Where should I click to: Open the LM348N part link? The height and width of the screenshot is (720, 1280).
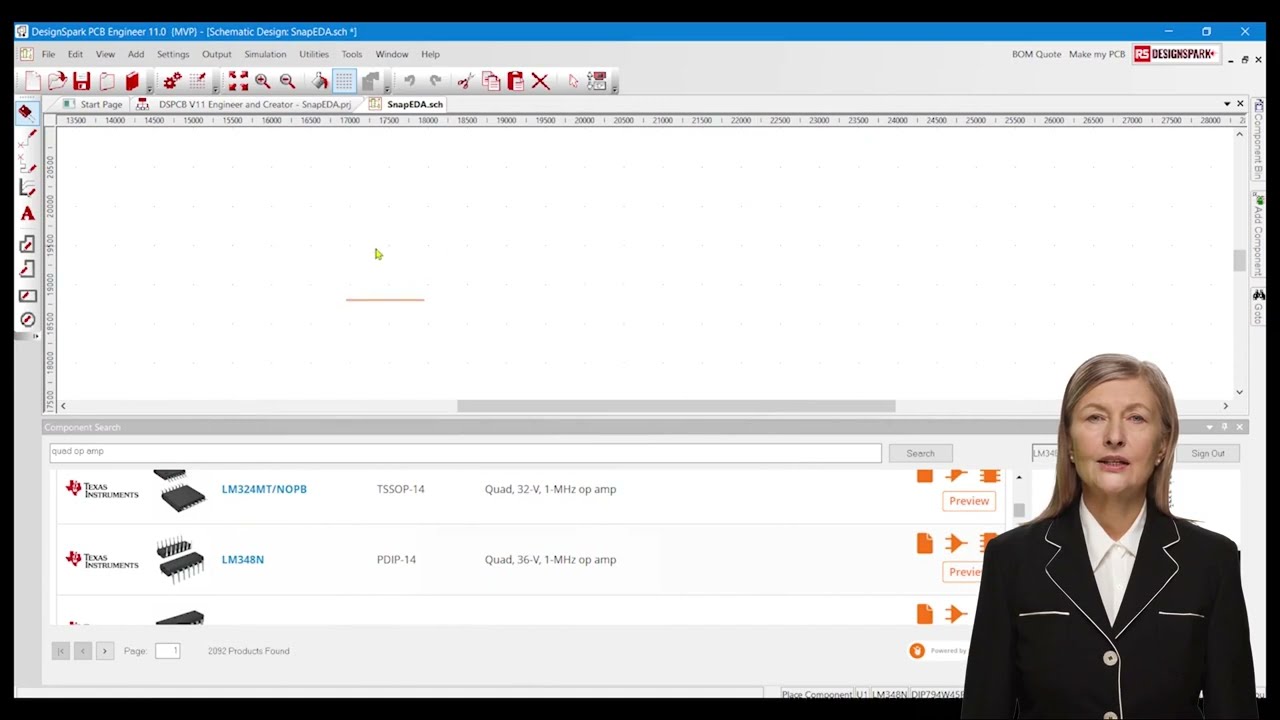click(x=243, y=560)
